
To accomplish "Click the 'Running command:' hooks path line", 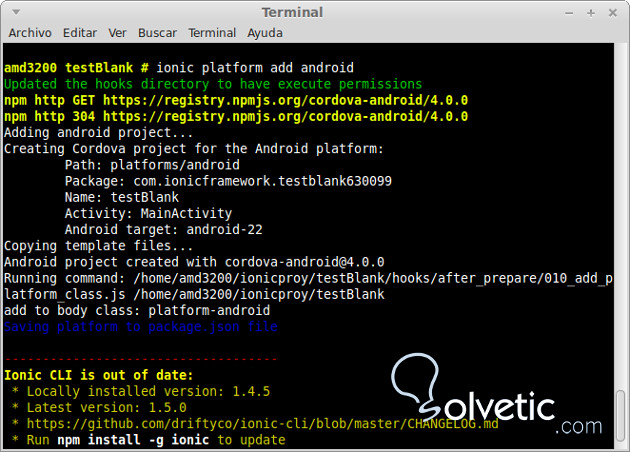I will point(308,286).
